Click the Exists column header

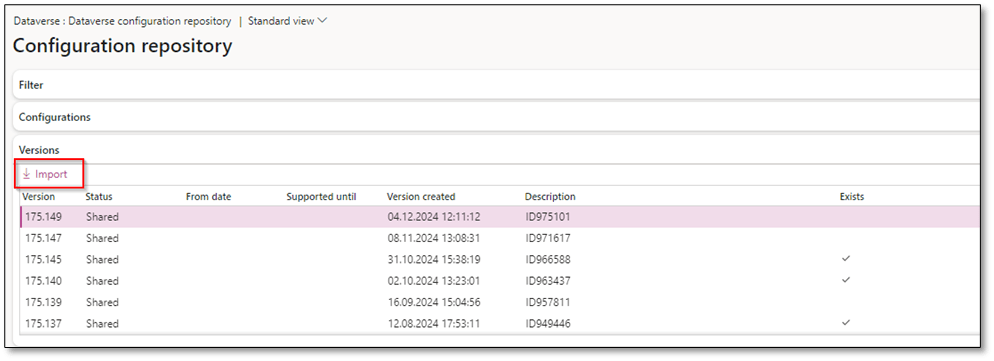852,197
